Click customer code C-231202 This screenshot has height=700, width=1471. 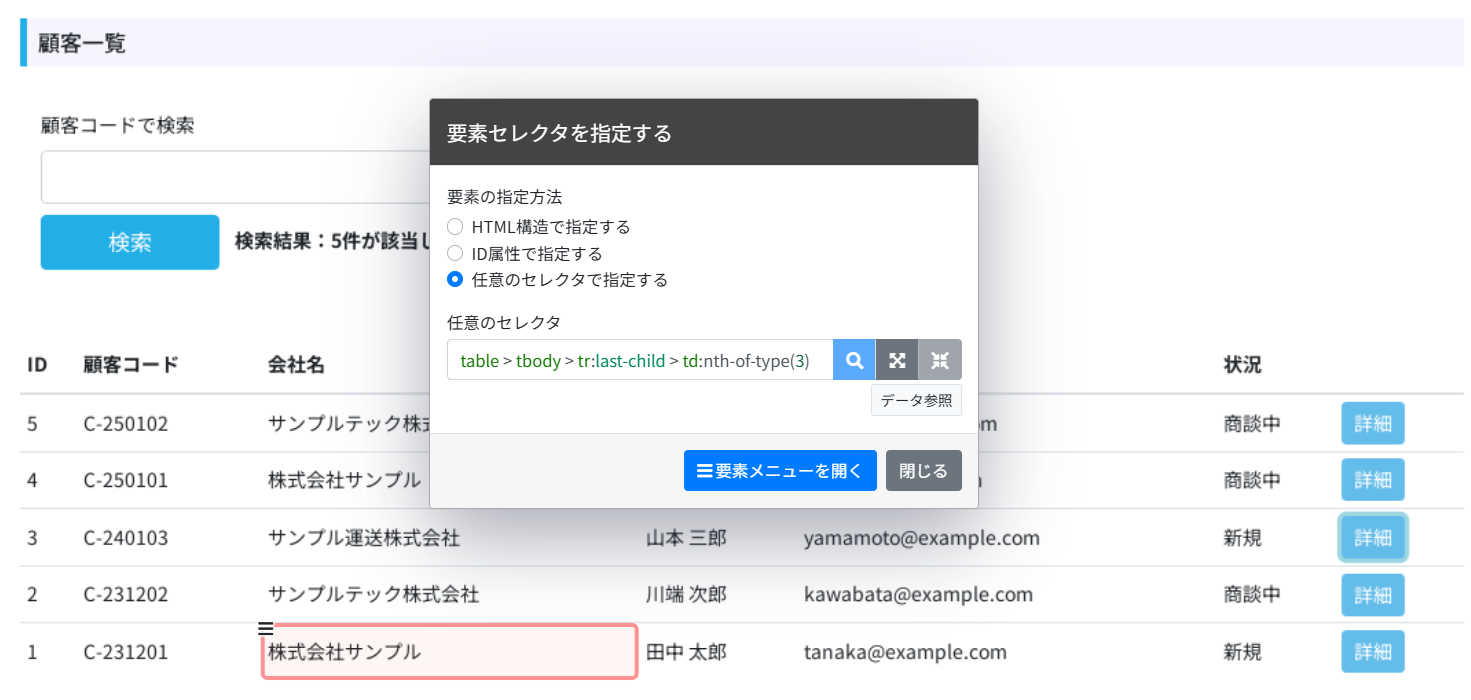126,595
